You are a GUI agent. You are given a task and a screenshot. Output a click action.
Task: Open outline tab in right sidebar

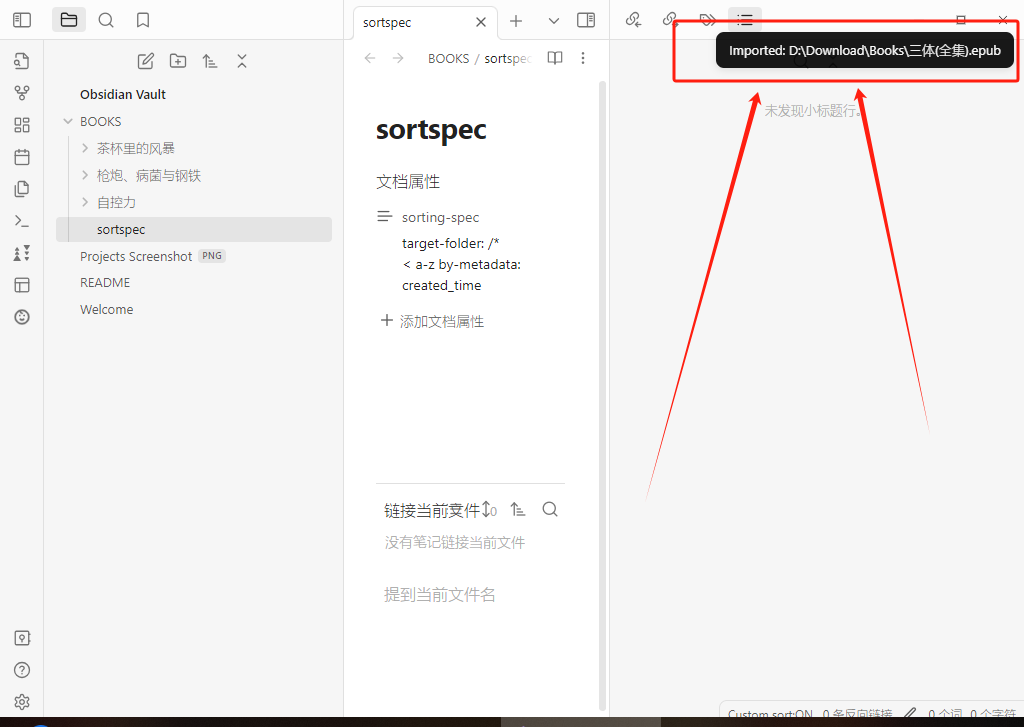coord(744,20)
